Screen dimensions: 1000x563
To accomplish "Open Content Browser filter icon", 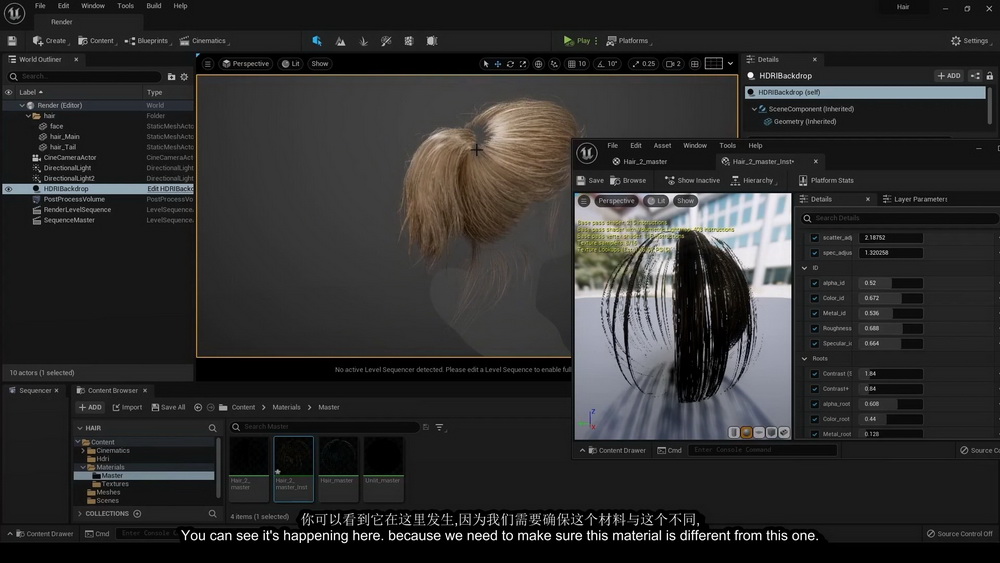I will tap(439, 427).
